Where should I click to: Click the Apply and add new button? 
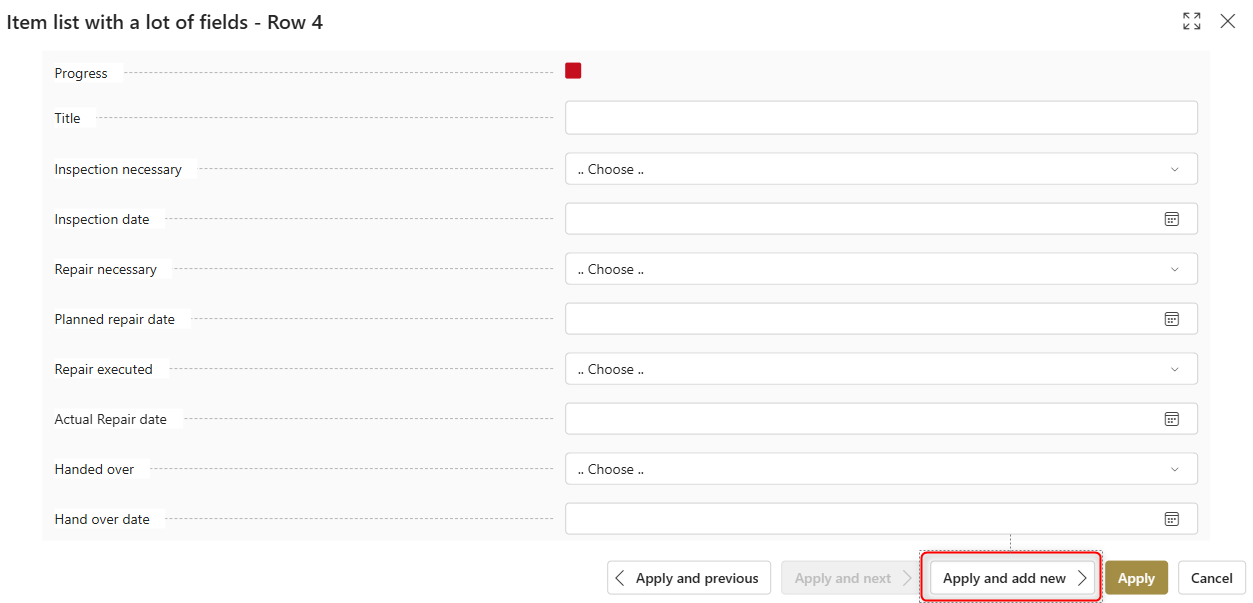pyautogui.click(x=1011, y=577)
